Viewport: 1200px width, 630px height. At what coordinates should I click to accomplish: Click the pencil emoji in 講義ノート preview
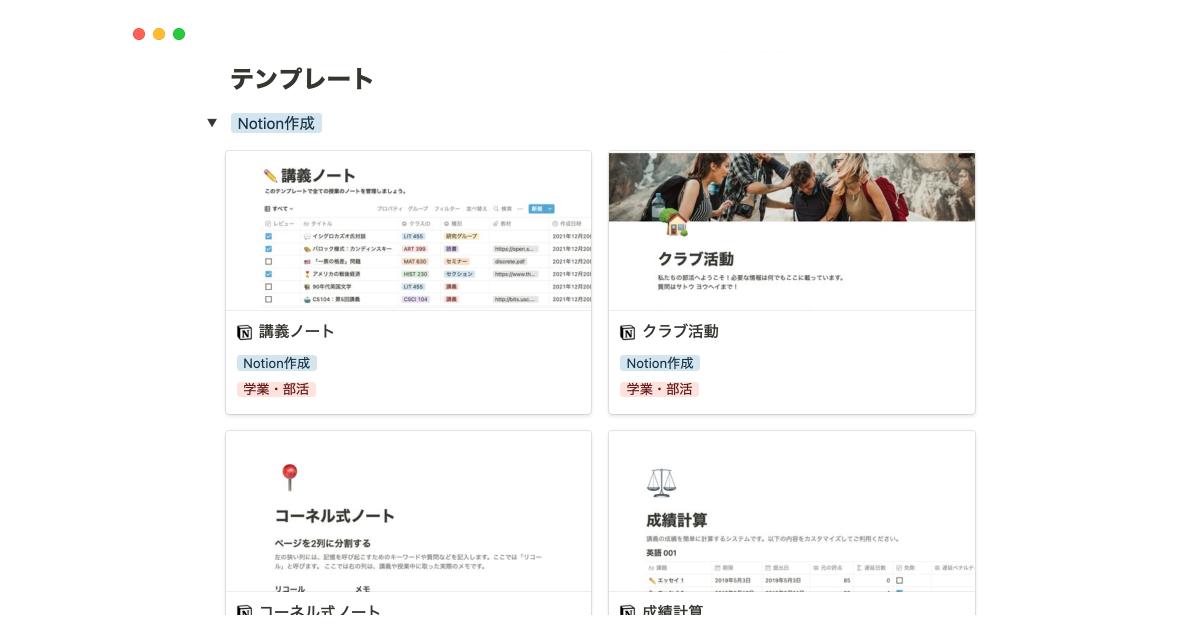270,176
